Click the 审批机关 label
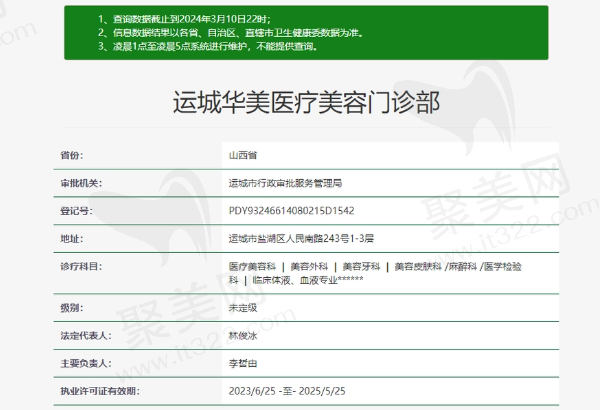600x410 pixels. (81, 183)
